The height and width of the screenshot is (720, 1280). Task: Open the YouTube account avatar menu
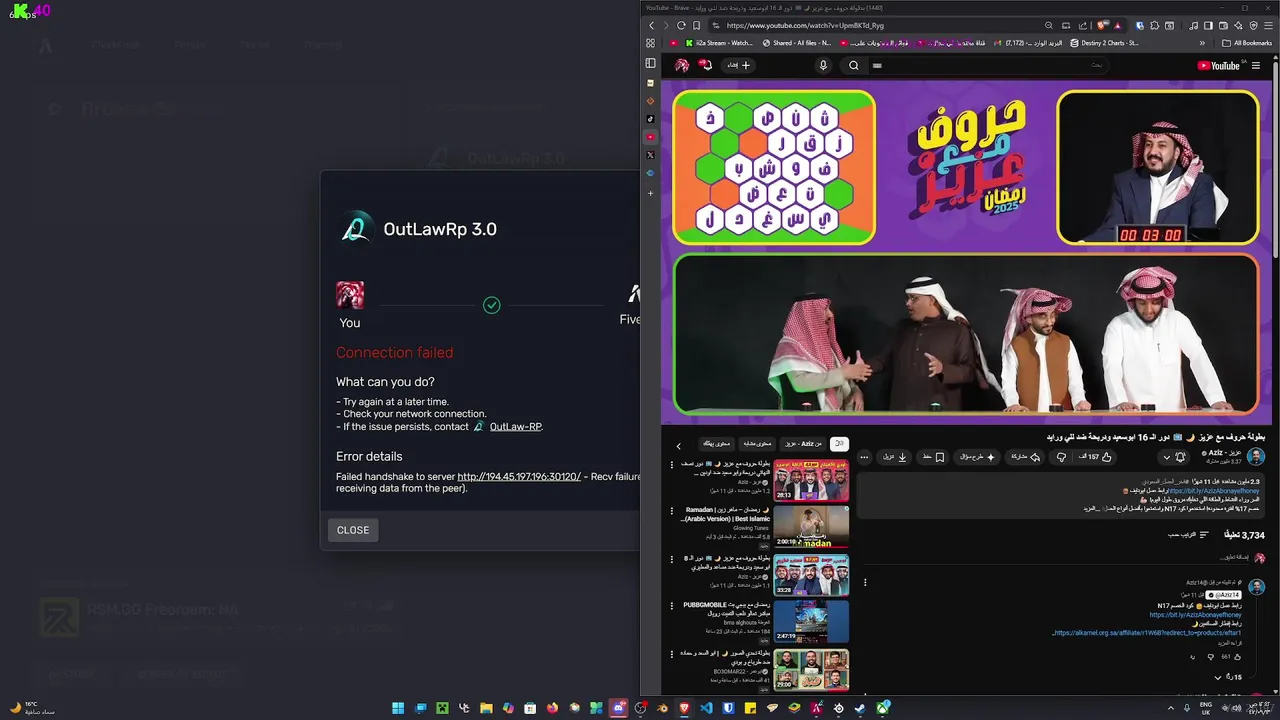click(682, 65)
